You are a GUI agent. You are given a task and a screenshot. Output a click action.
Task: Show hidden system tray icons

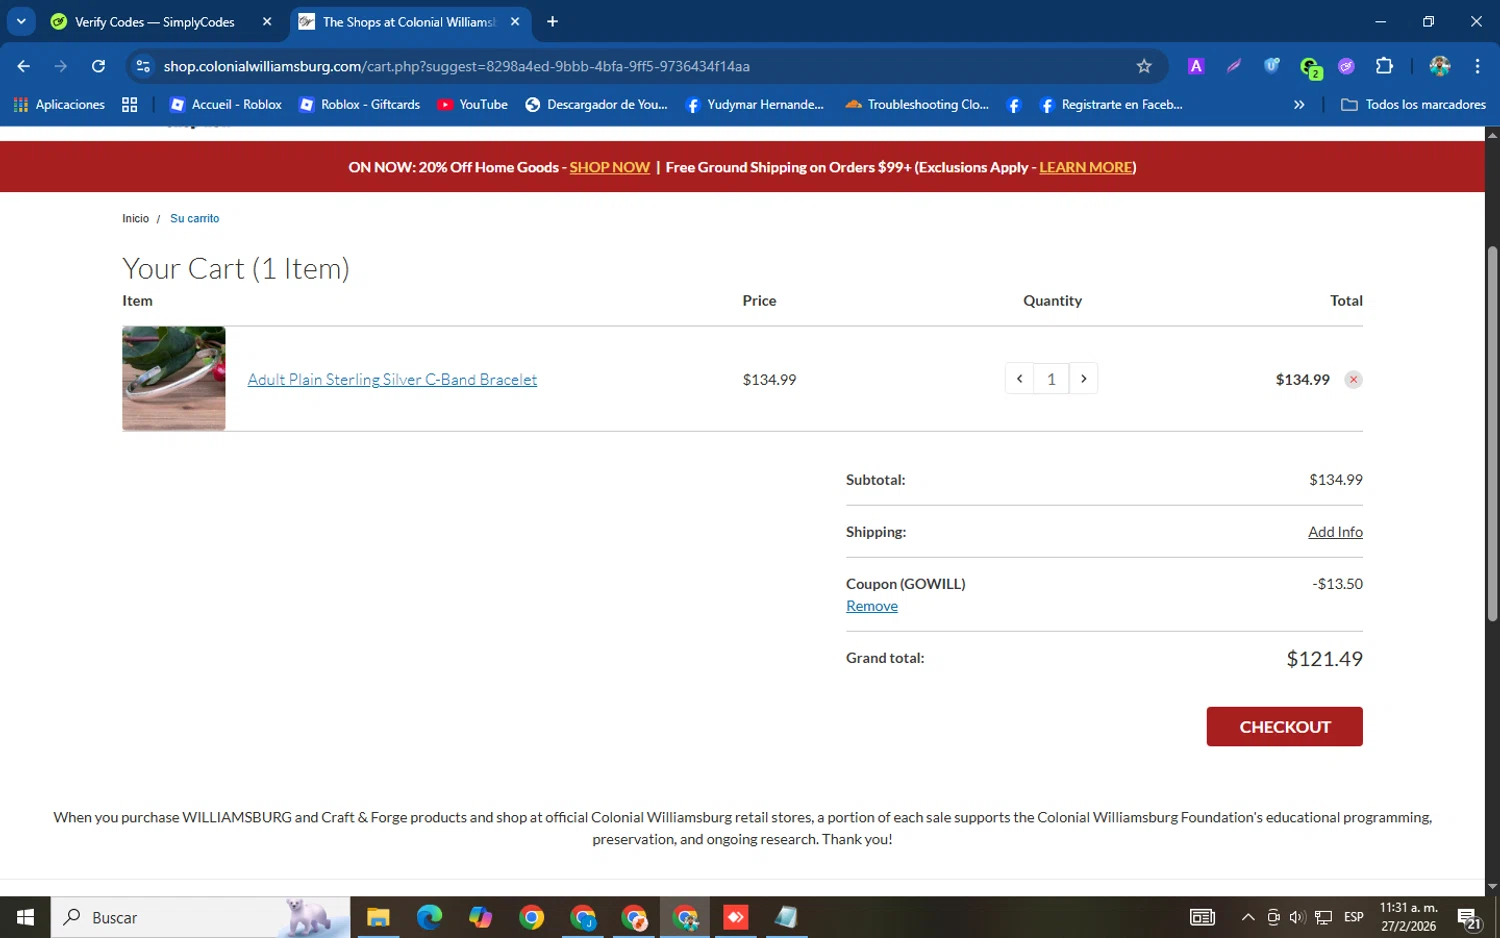(1248, 917)
